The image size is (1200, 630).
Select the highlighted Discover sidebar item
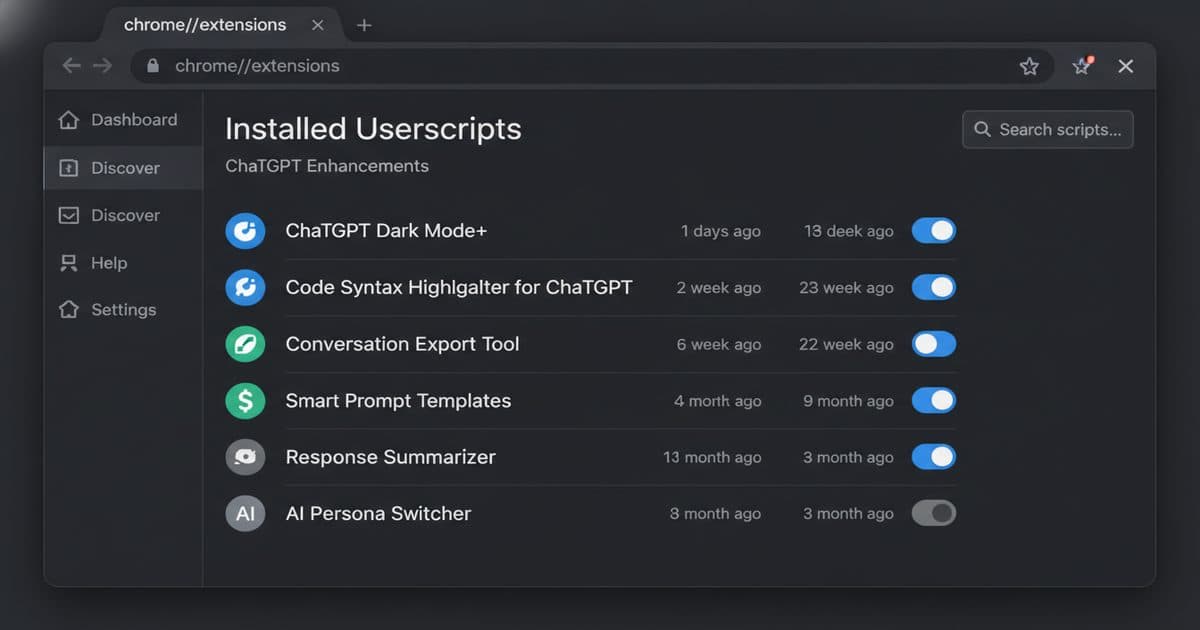tap(123, 168)
